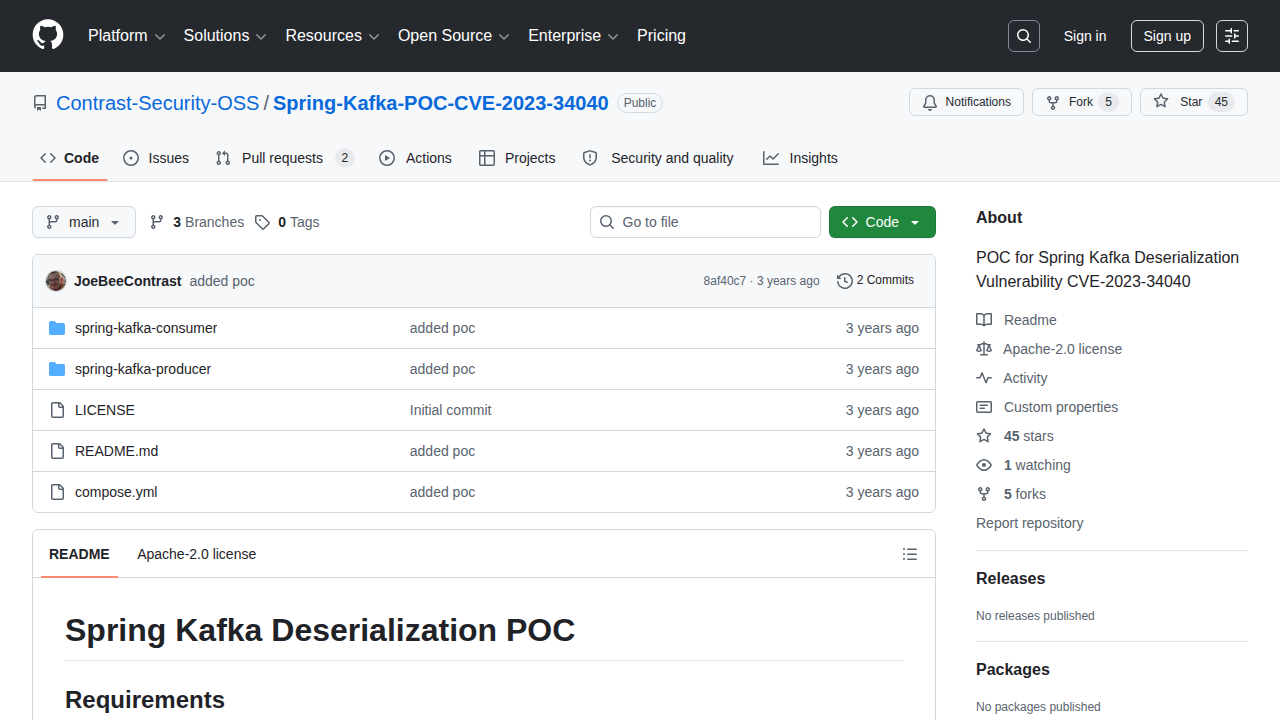Click the star icon beside 45 stars
The width and height of the screenshot is (1280, 720).
(984, 436)
